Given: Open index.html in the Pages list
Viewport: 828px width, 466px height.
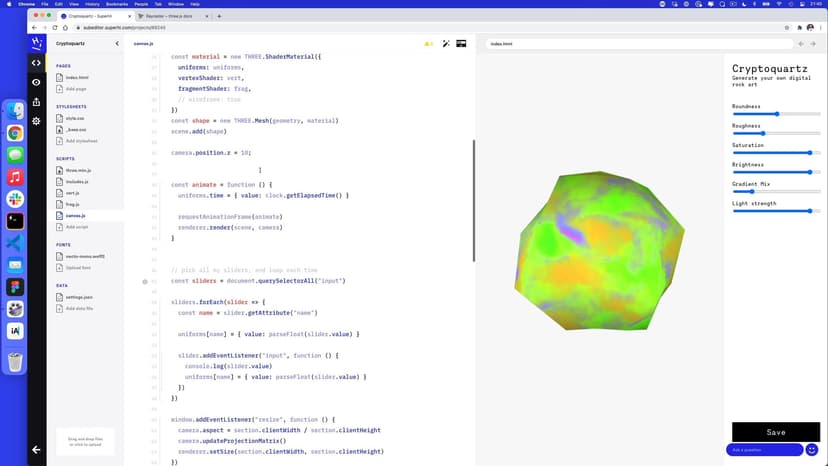Looking at the screenshot, I should pyautogui.click(x=77, y=77).
